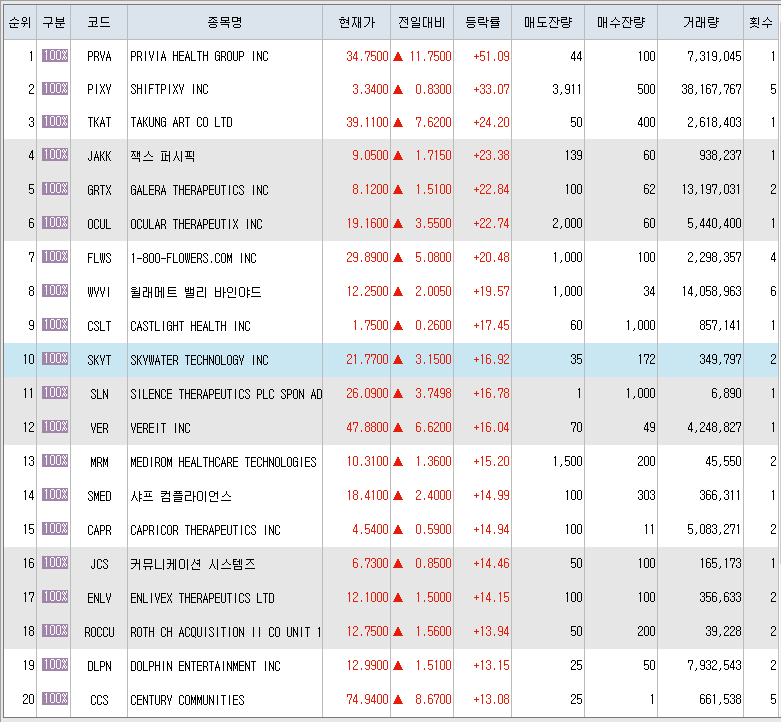Select the 잭스 퍼시픽 stock name
Screen dimensions: 781x722
click(162, 156)
